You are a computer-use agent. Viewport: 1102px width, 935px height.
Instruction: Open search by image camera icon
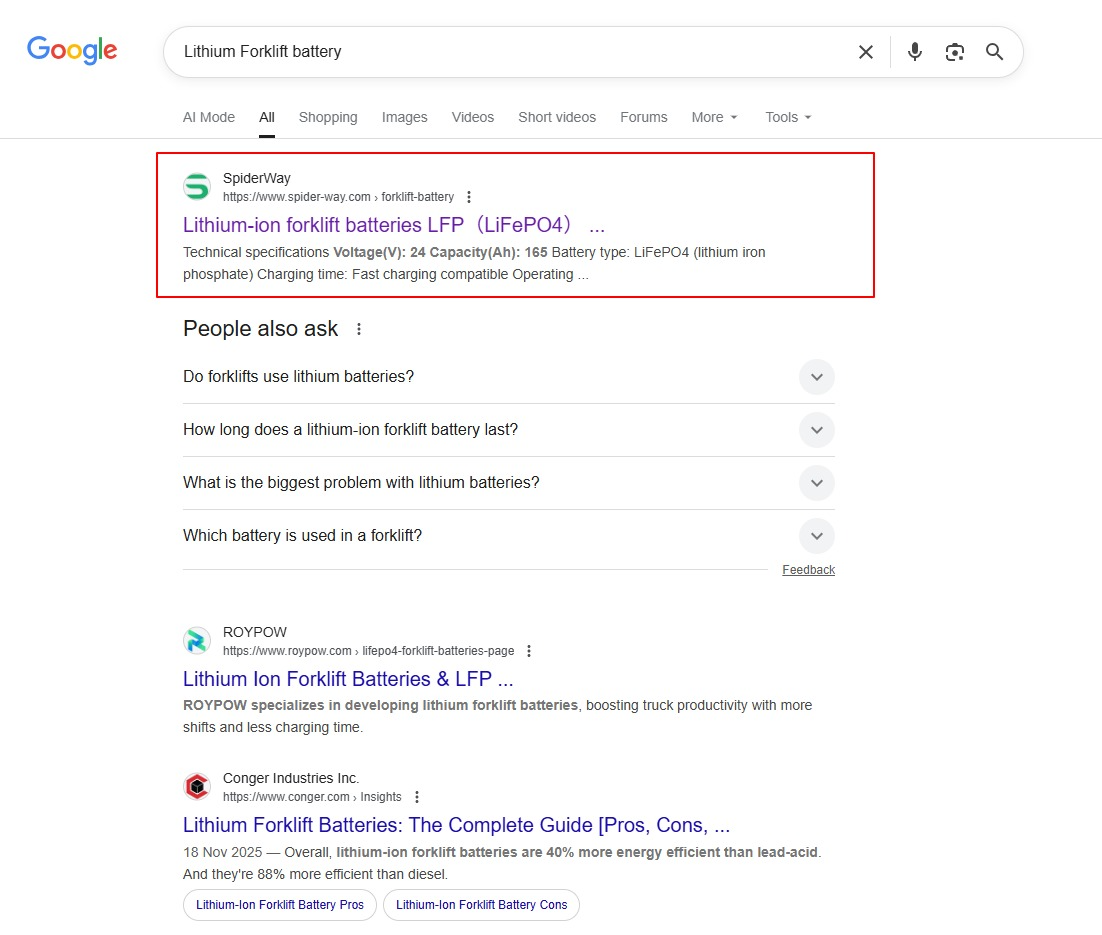[954, 52]
